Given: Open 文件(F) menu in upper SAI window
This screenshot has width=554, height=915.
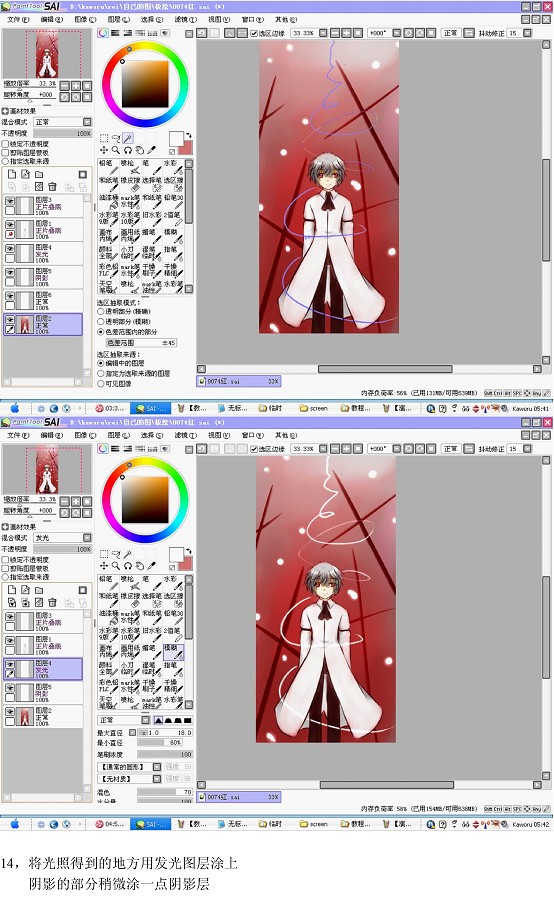Looking at the screenshot, I should 18,19.
